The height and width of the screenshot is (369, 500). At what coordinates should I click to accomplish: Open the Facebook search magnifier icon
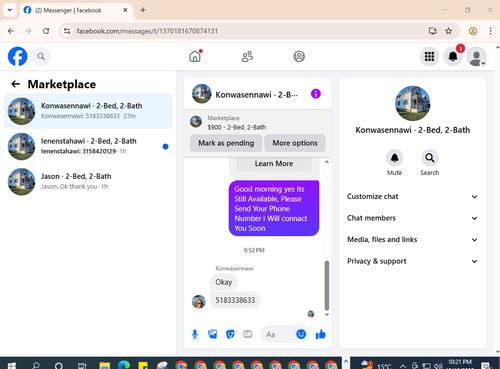[x=41, y=56]
